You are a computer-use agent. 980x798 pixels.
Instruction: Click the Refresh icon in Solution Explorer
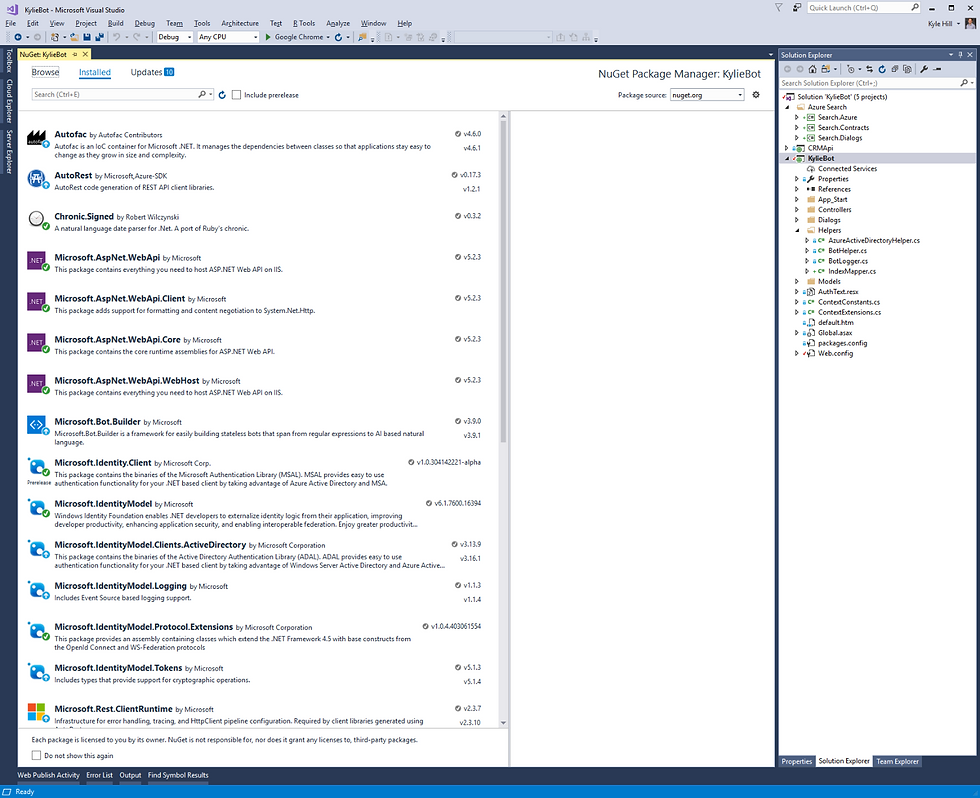(882, 69)
